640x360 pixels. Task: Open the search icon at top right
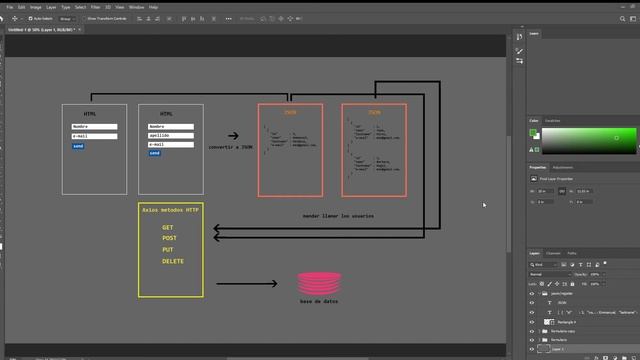[622, 19]
